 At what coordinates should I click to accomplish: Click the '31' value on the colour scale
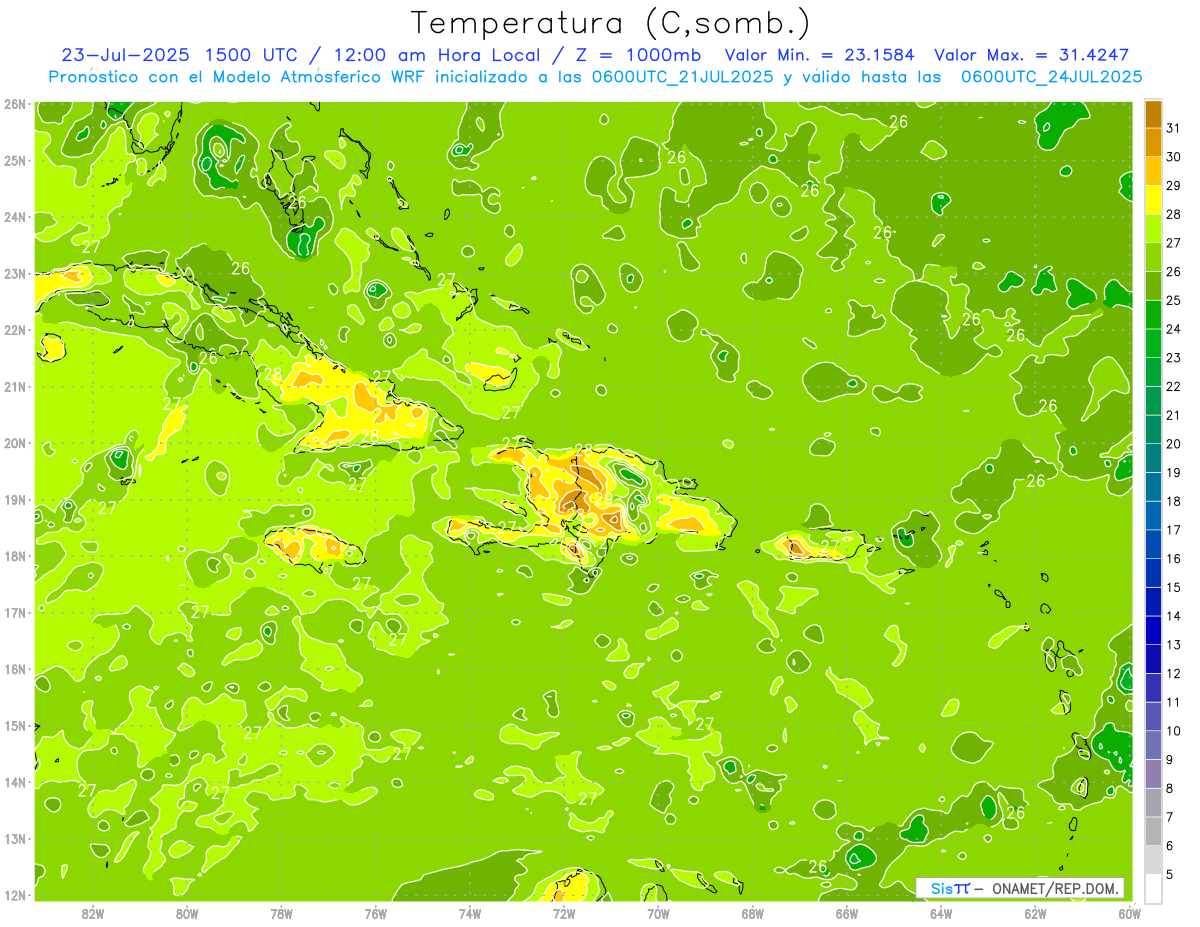(1174, 128)
